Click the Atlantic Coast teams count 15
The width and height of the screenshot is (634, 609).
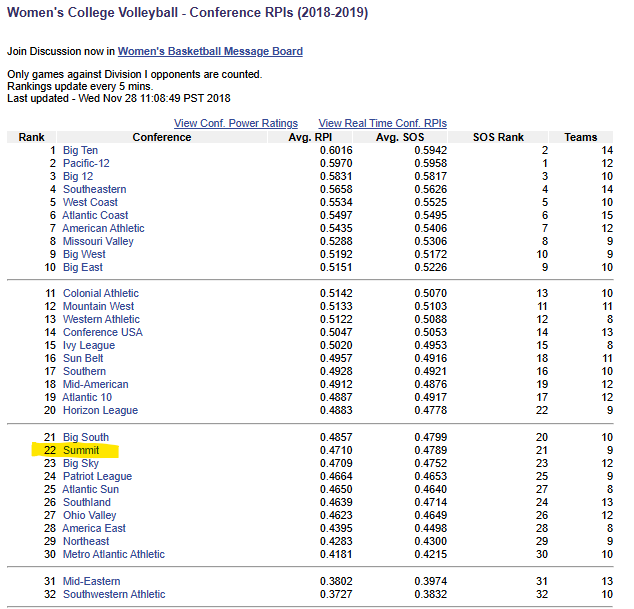(x=607, y=215)
